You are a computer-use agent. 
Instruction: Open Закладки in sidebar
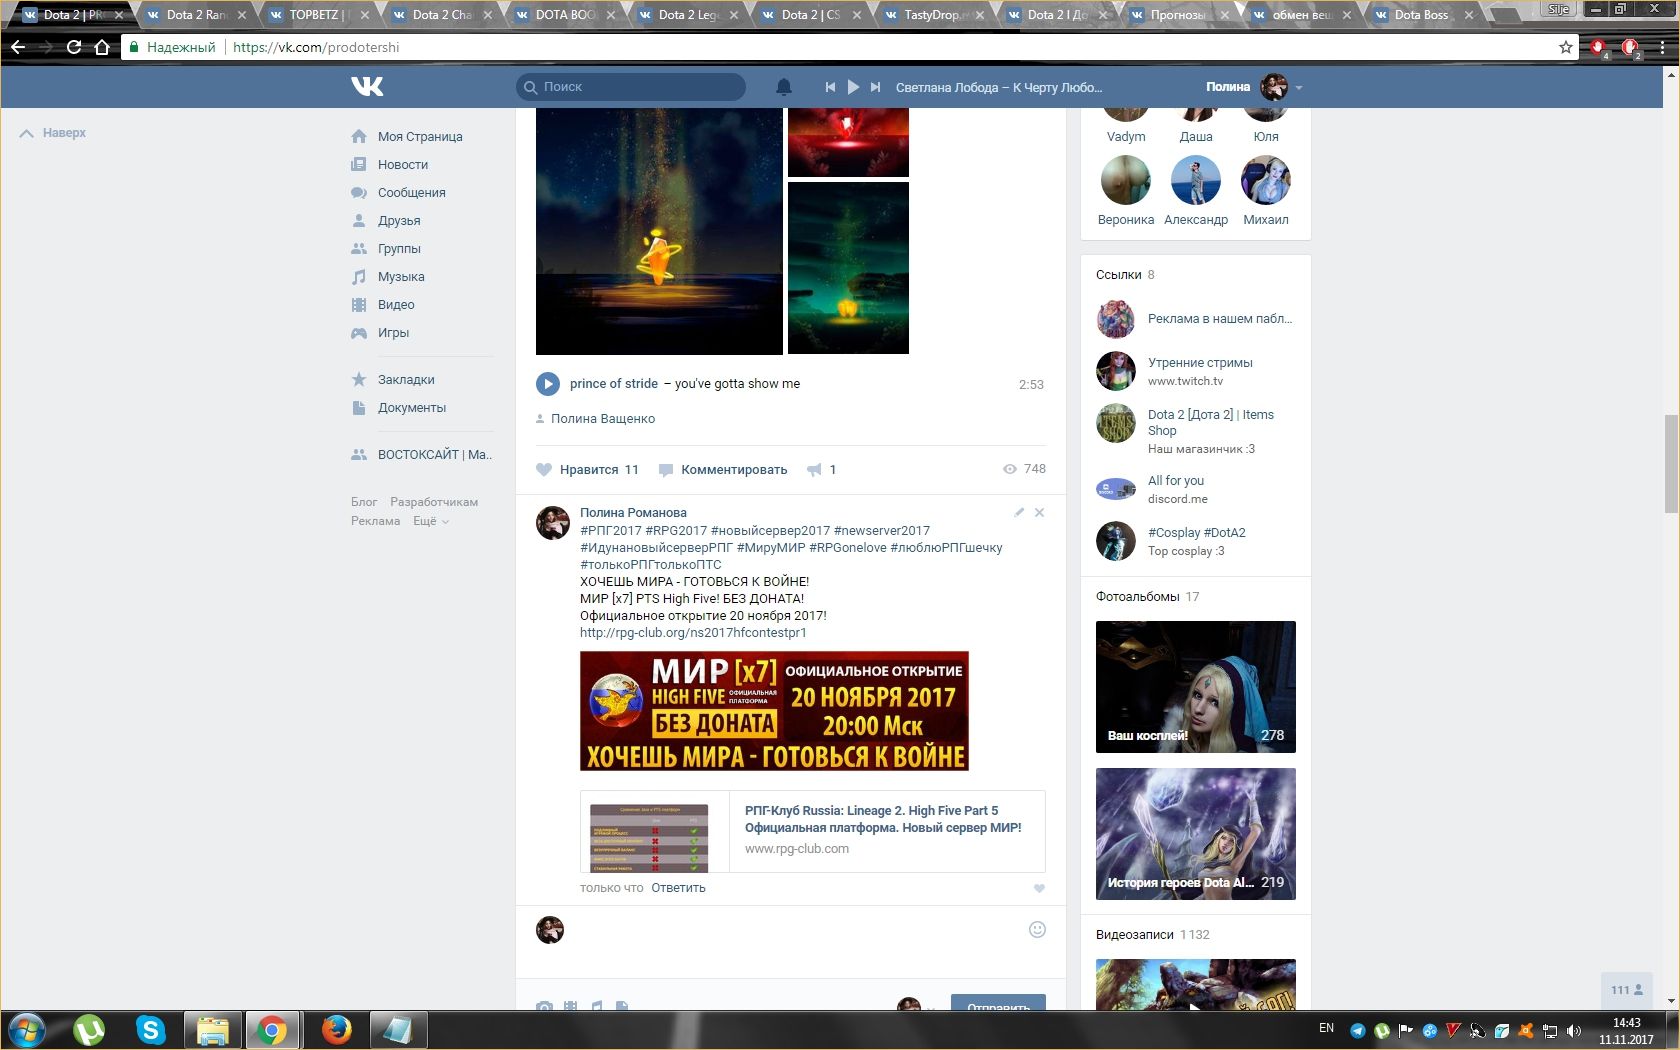pos(406,379)
